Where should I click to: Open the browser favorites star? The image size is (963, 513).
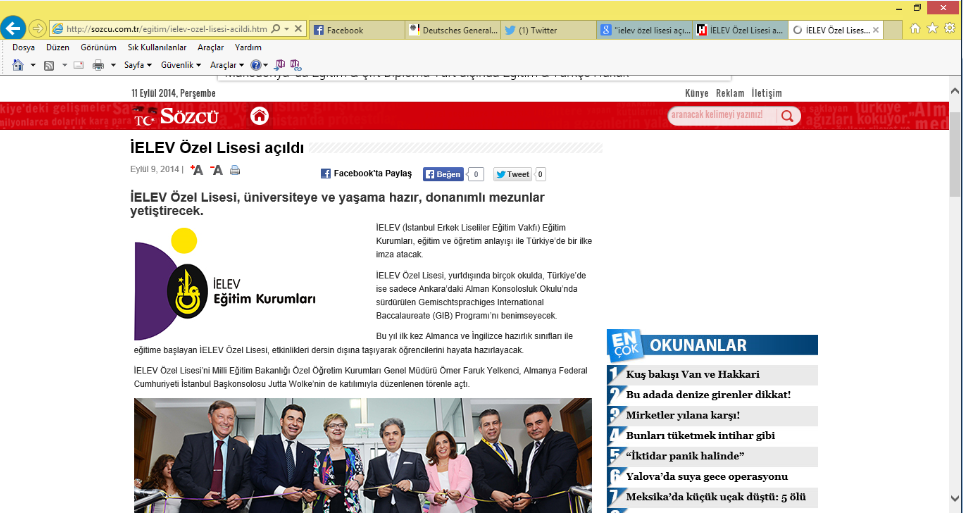[933, 29]
